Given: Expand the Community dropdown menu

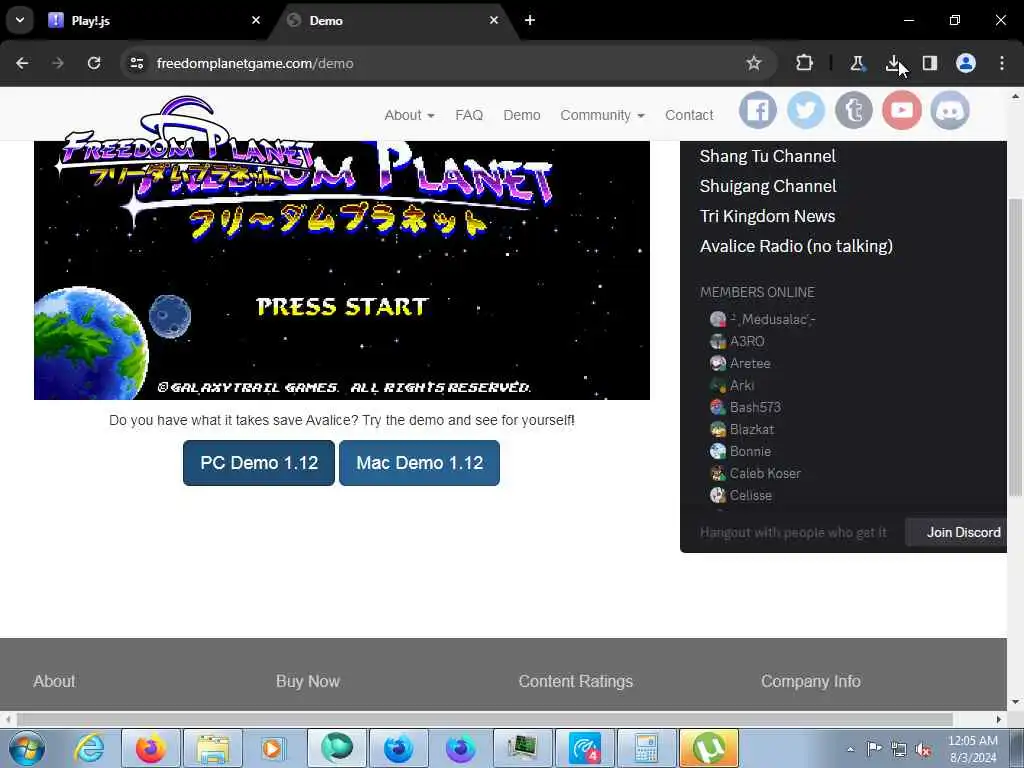Looking at the screenshot, I should click(x=602, y=115).
